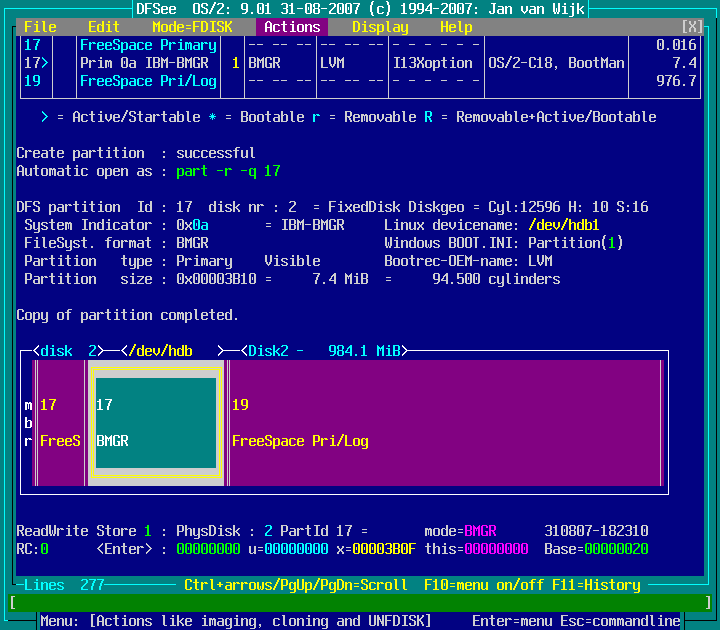
Task: Click the green command input line
Action: coord(360,603)
